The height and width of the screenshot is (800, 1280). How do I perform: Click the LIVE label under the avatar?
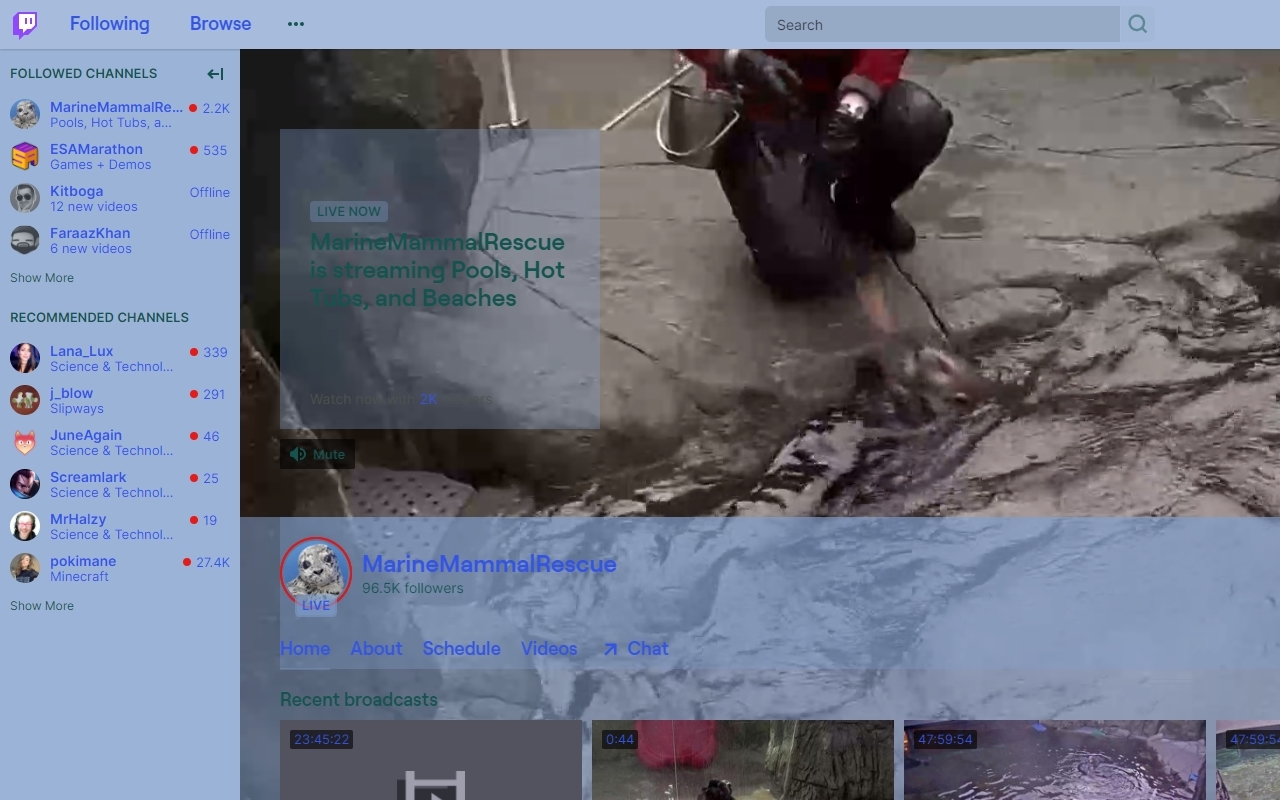(x=316, y=605)
